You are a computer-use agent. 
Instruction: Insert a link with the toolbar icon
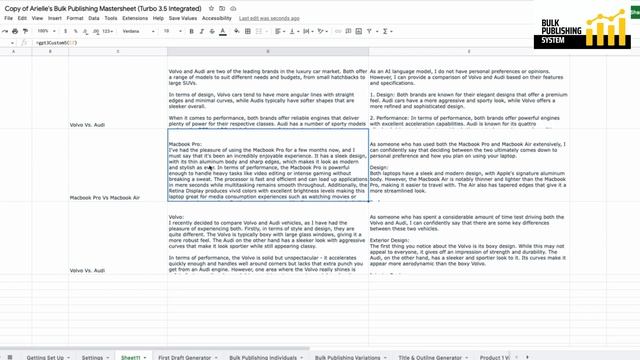pyautogui.click(x=338, y=31)
